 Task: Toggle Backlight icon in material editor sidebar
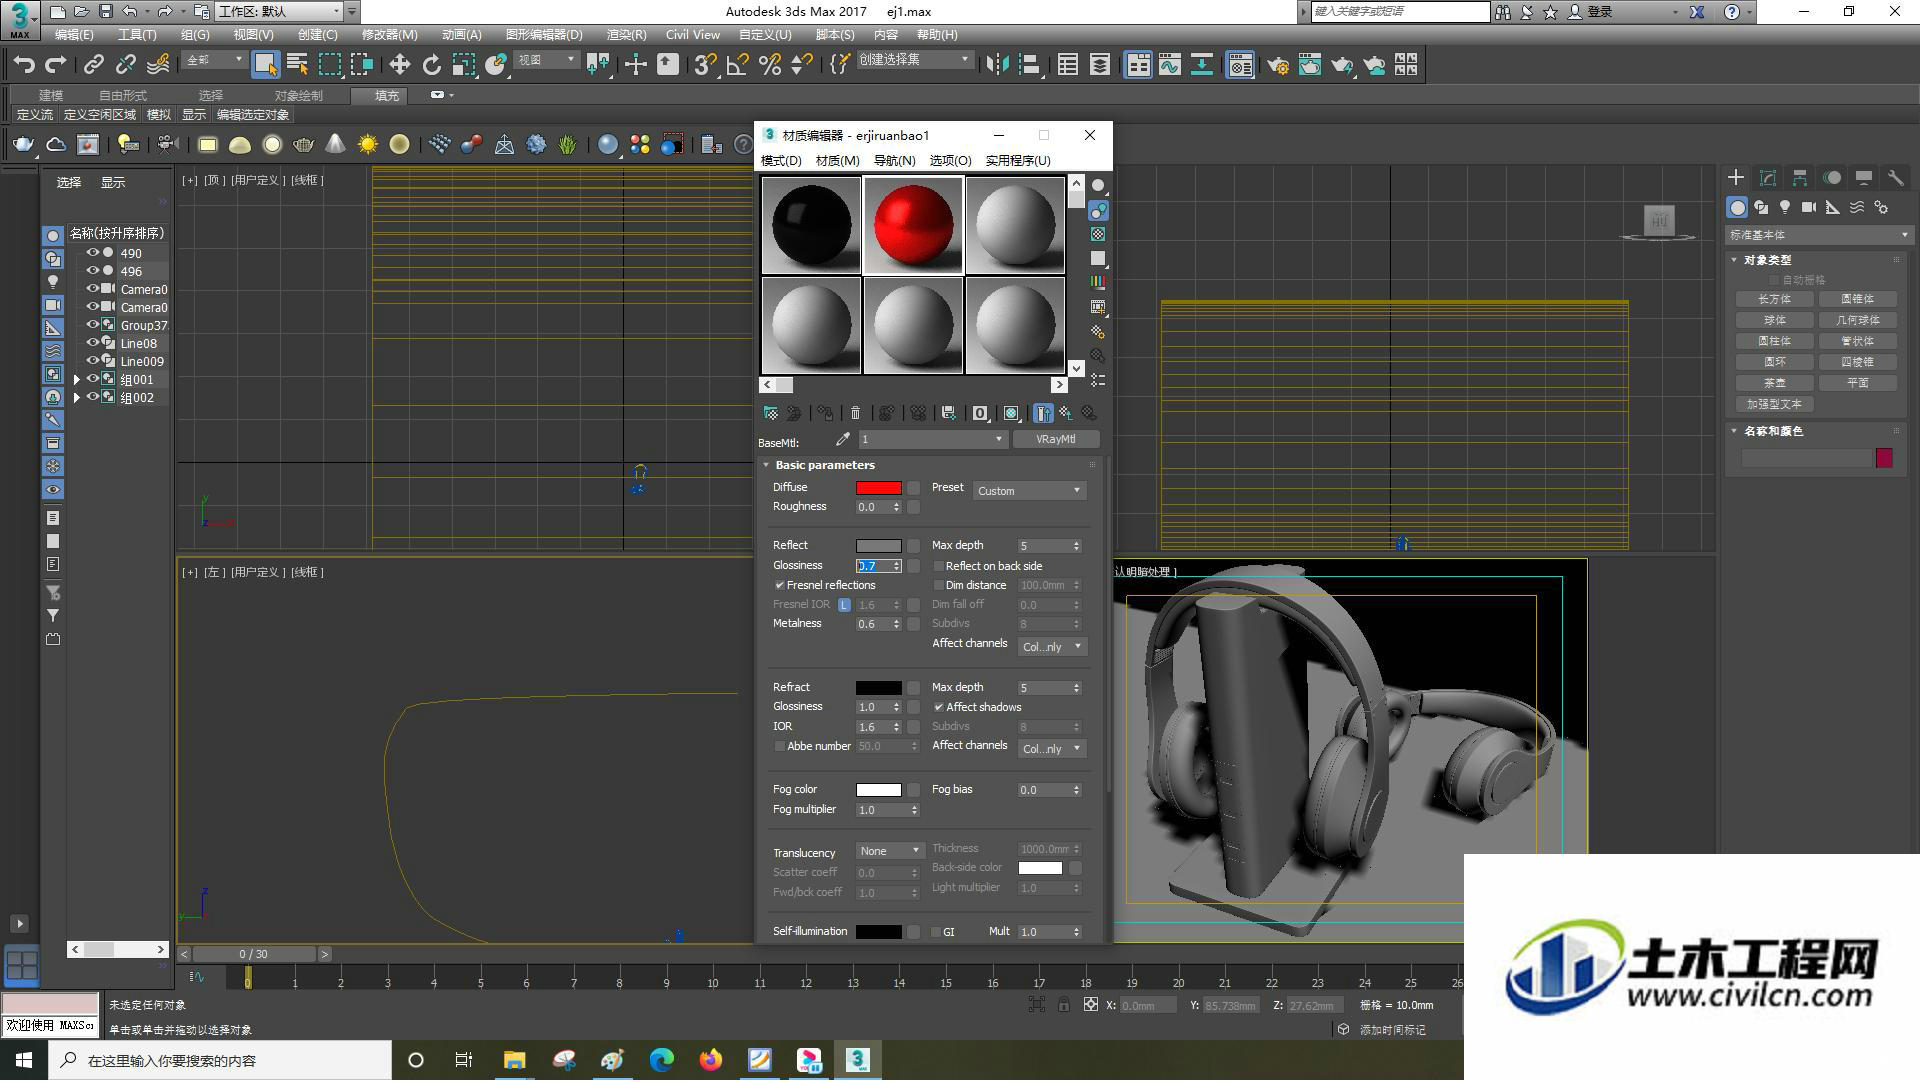click(1098, 211)
